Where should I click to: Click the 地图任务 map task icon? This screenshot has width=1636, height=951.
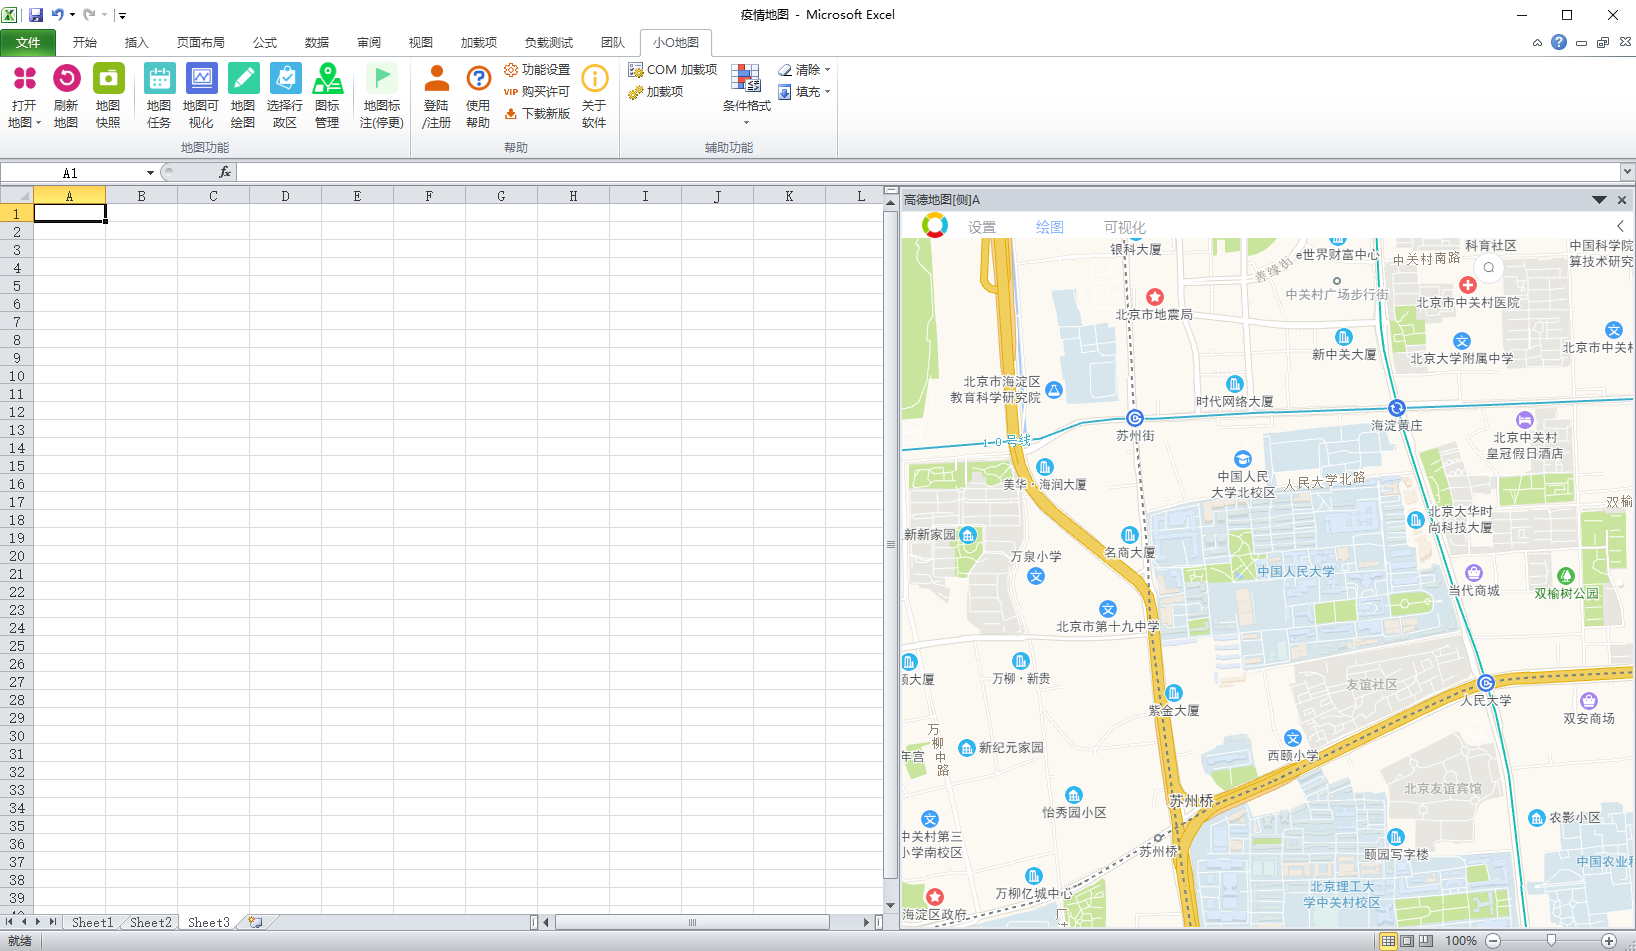159,79
